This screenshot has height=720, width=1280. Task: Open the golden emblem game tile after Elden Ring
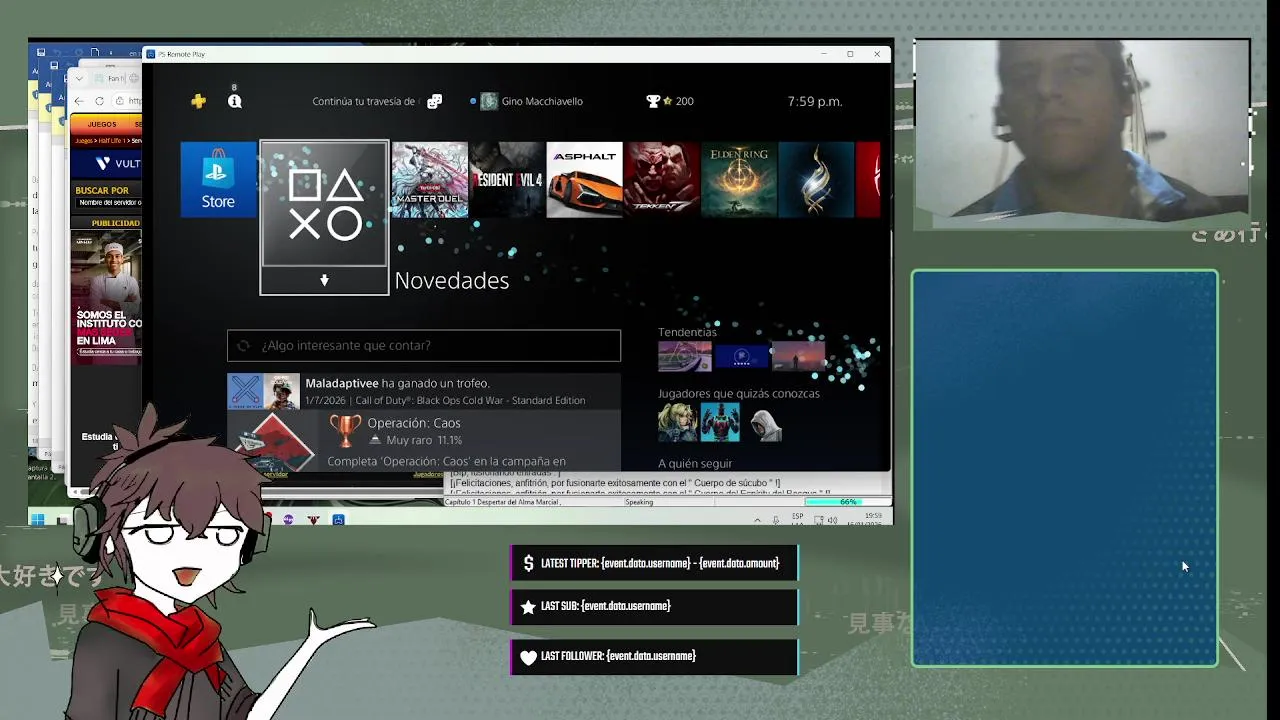coord(816,179)
